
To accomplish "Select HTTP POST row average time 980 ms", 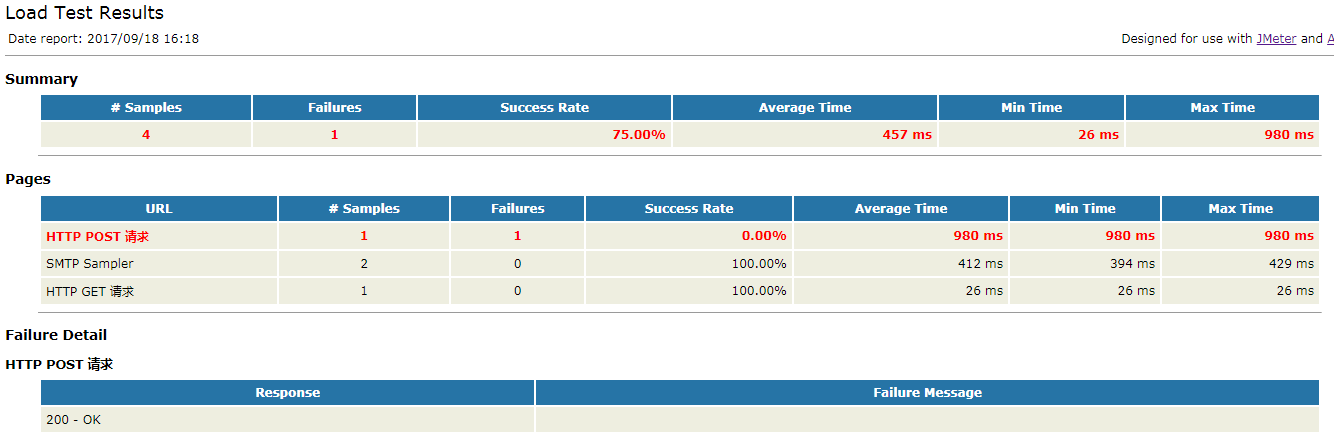I will point(978,236).
